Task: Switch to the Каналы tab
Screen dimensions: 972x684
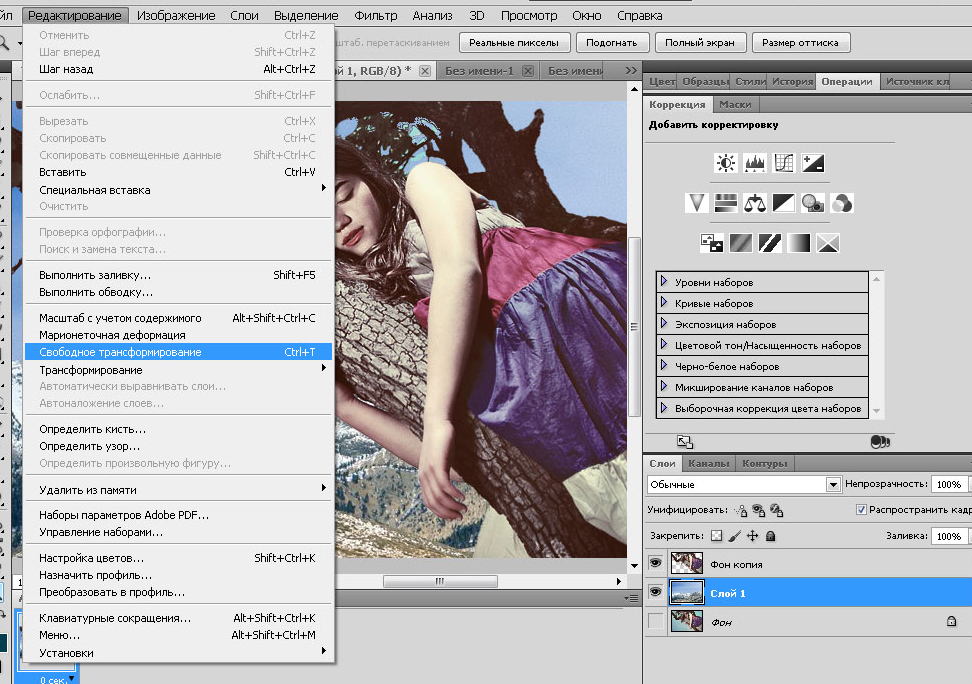Action: pos(709,463)
